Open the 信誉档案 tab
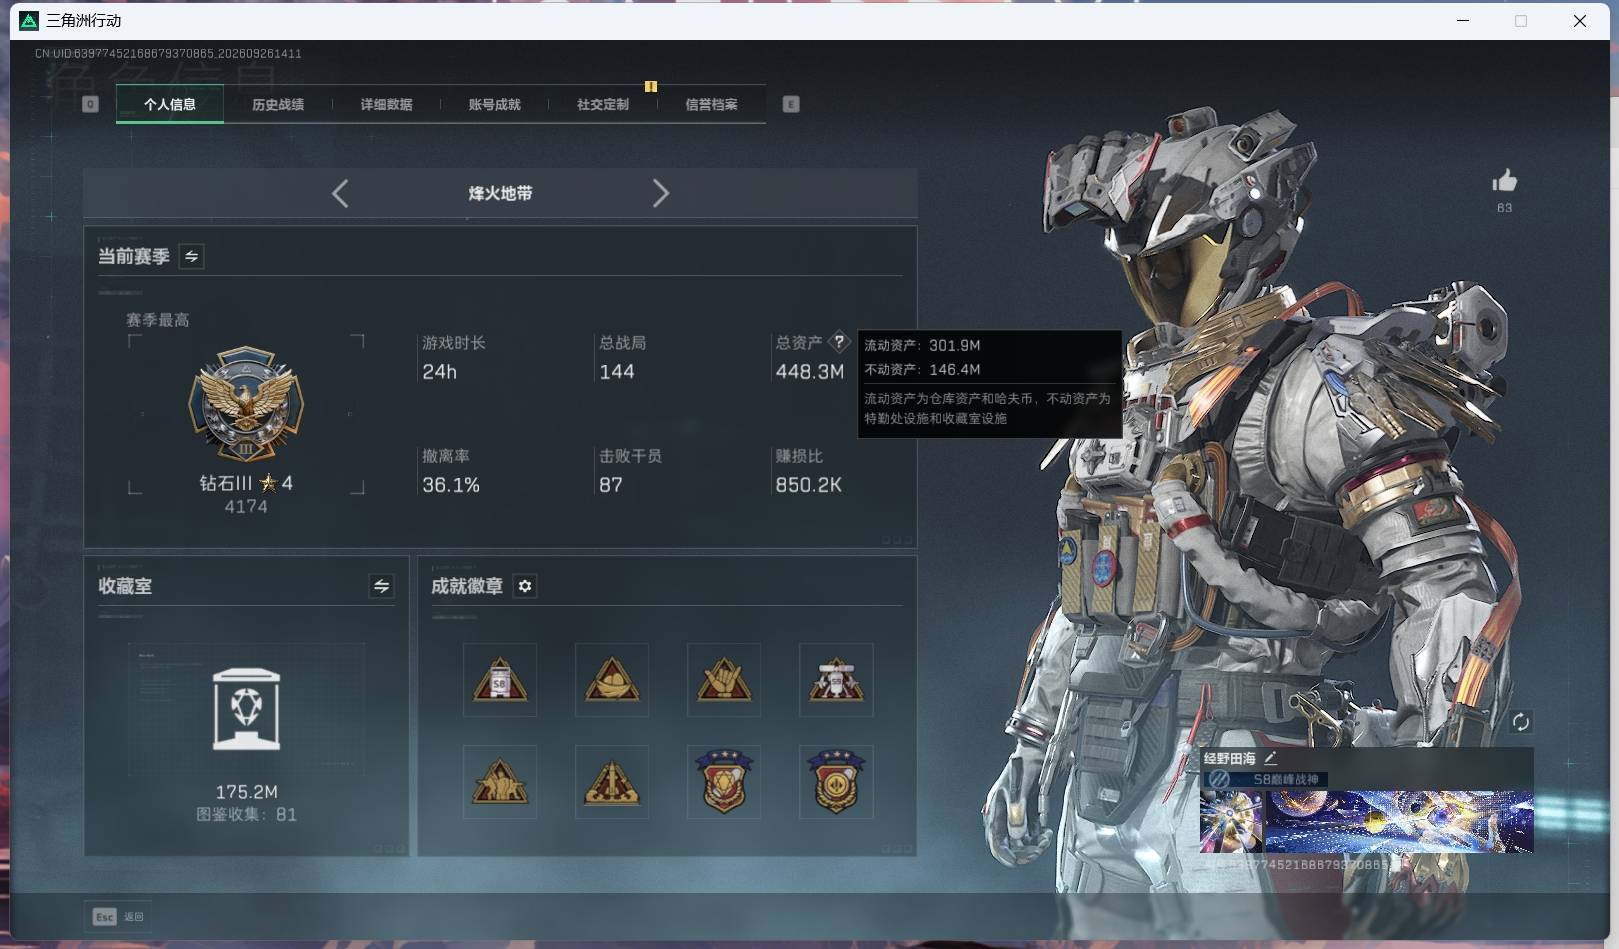Viewport: 1619px width, 949px height. click(711, 104)
